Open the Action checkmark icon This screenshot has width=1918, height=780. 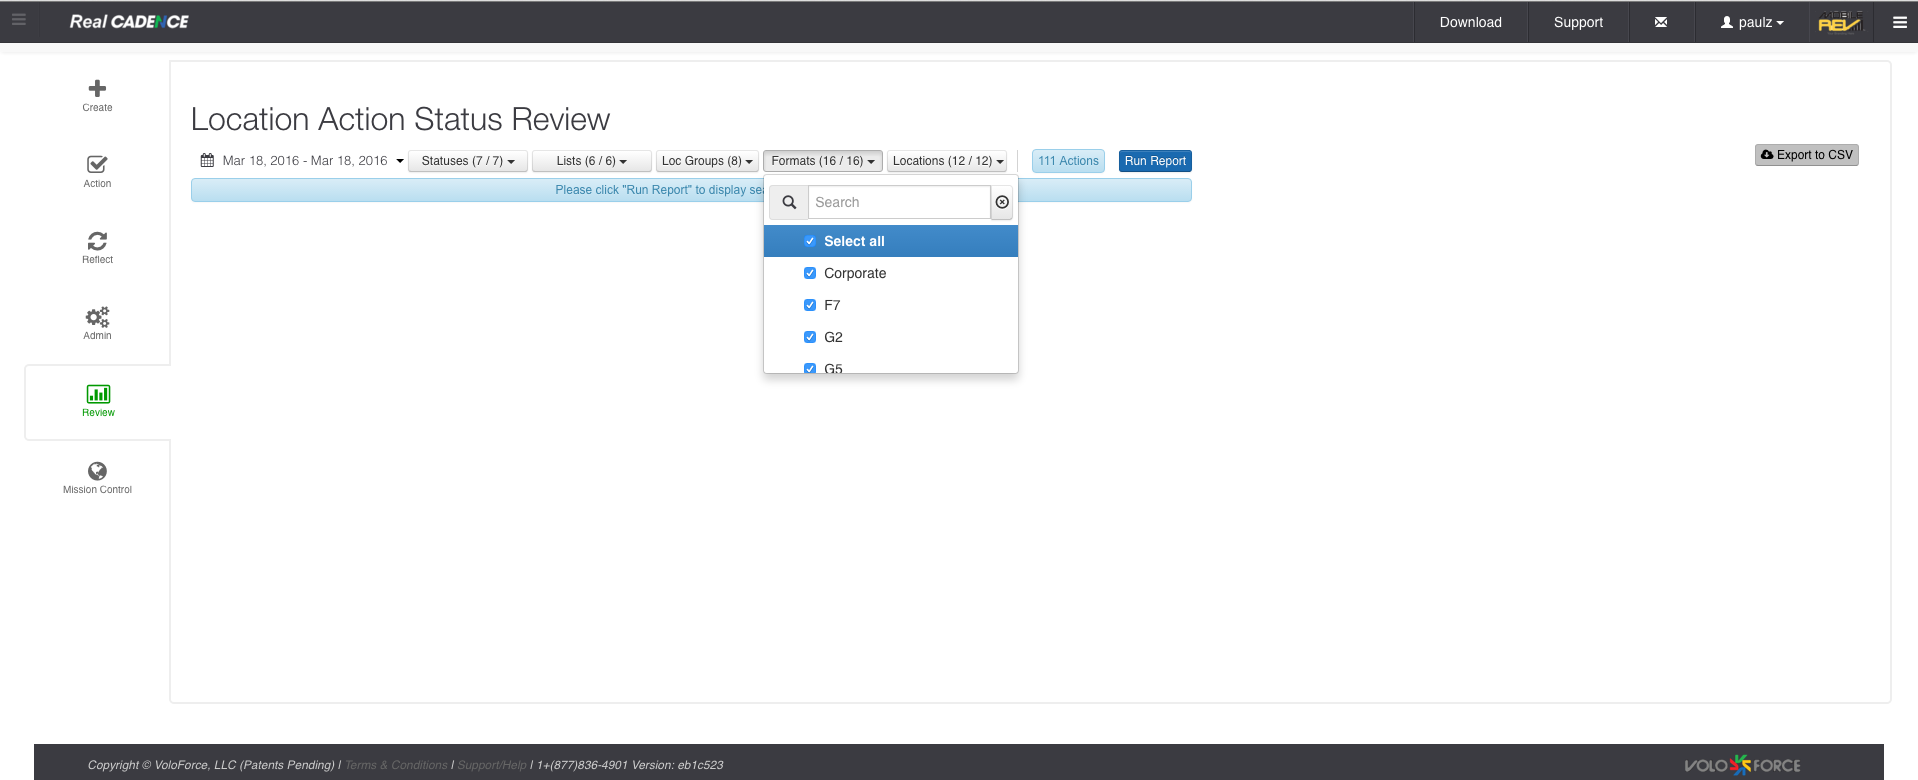(x=97, y=165)
